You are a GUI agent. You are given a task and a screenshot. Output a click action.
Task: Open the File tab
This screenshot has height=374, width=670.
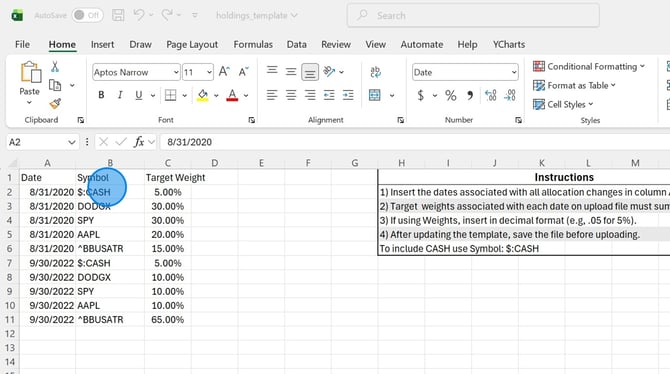click(22, 44)
